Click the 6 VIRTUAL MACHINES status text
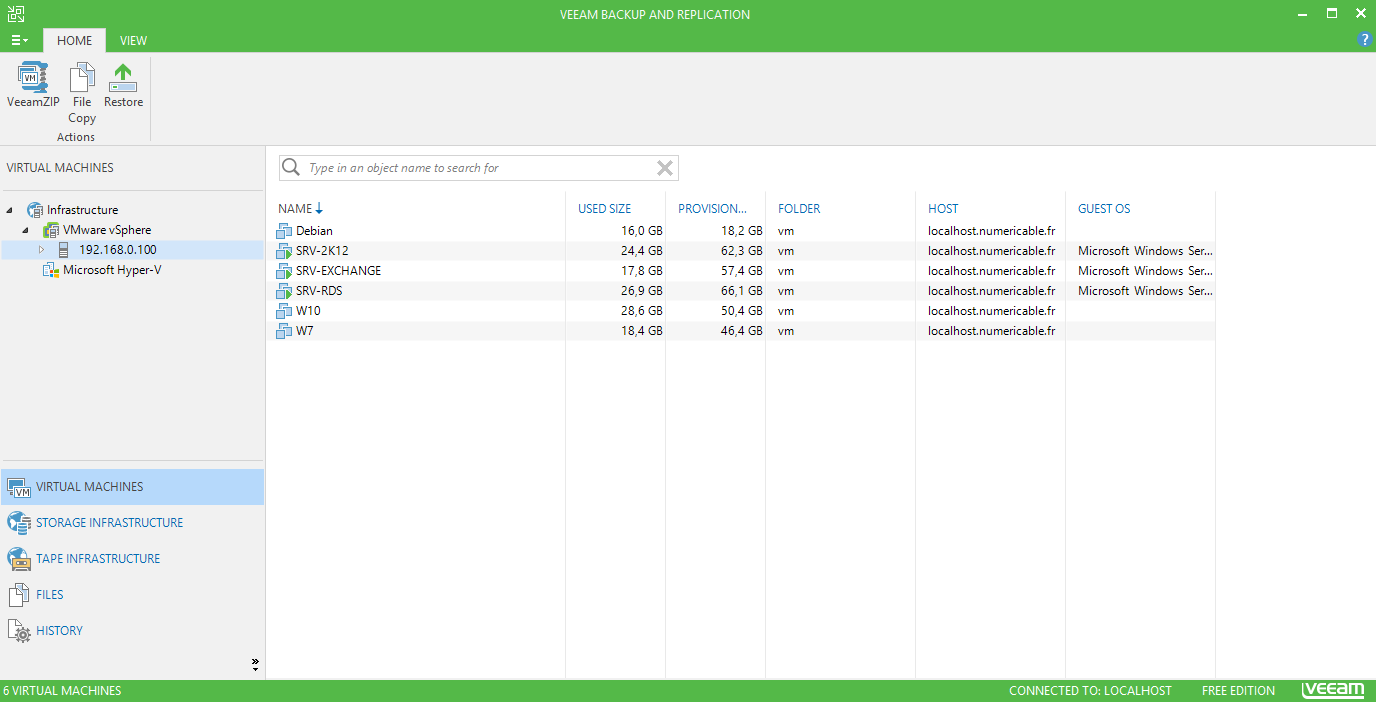The height and width of the screenshot is (702, 1376). (63, 691)
